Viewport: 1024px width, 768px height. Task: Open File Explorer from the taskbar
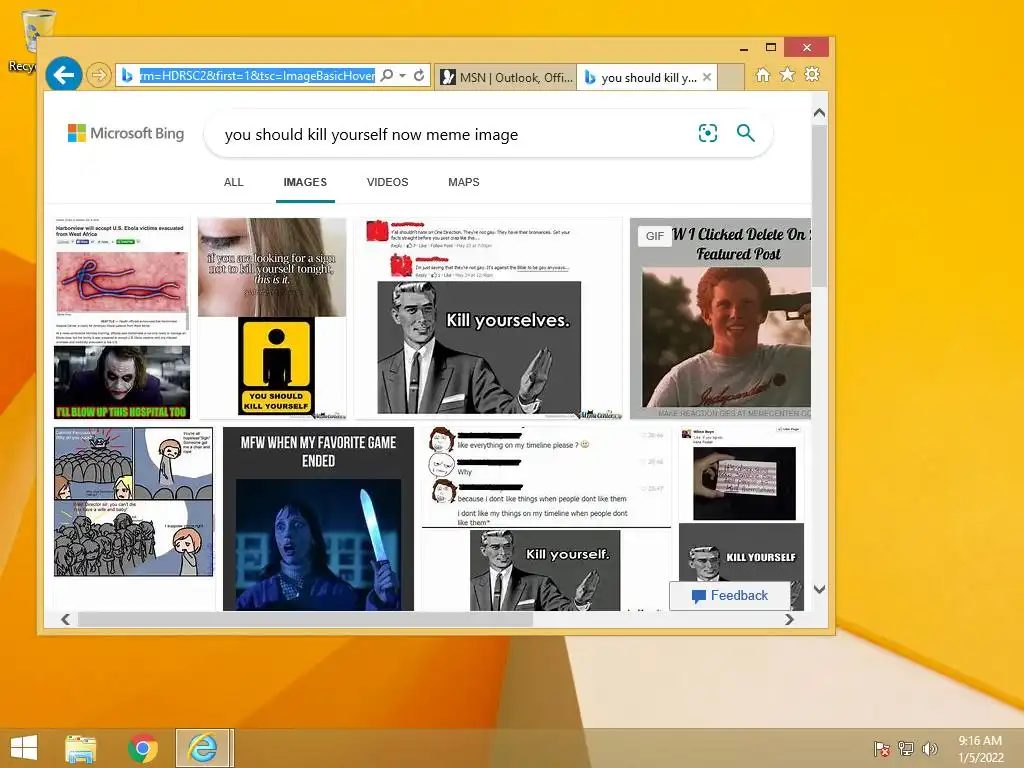pos(81,748)
